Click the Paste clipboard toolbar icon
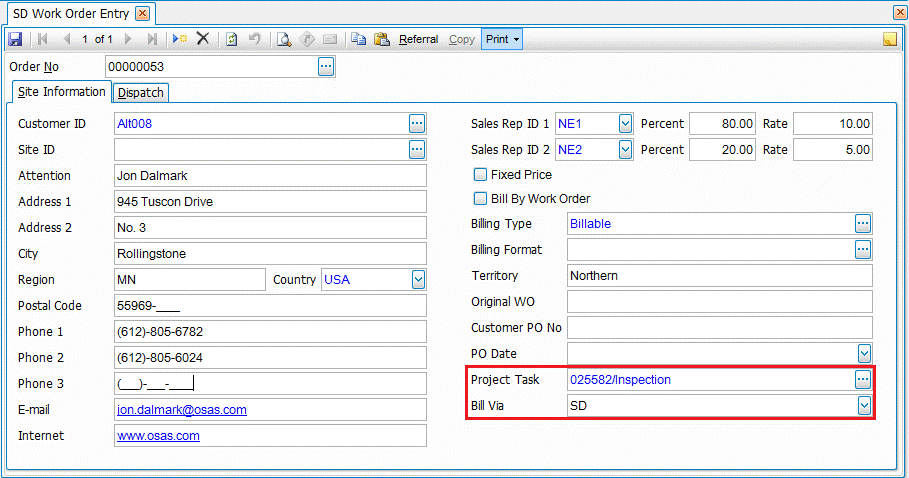This screenshot has height=478, width=909. (381, 39)
